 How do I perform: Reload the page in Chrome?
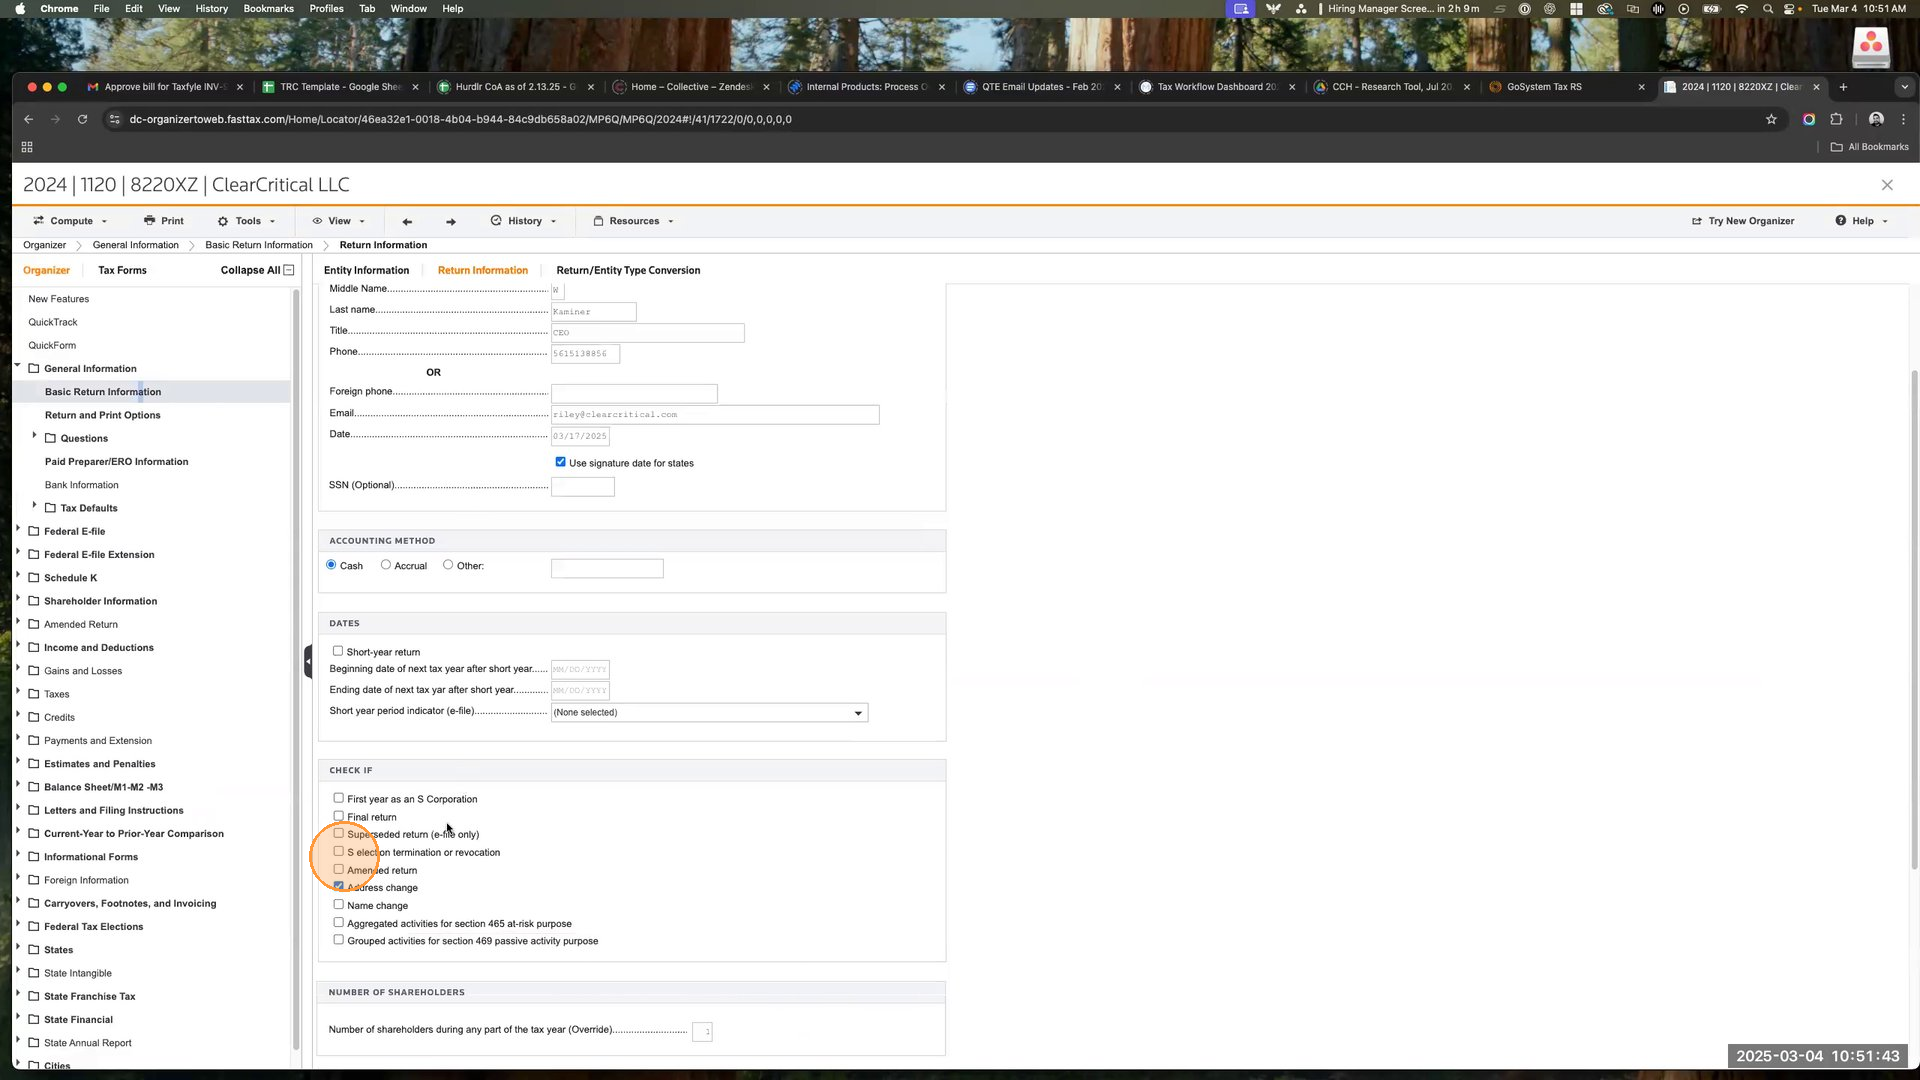82,119
